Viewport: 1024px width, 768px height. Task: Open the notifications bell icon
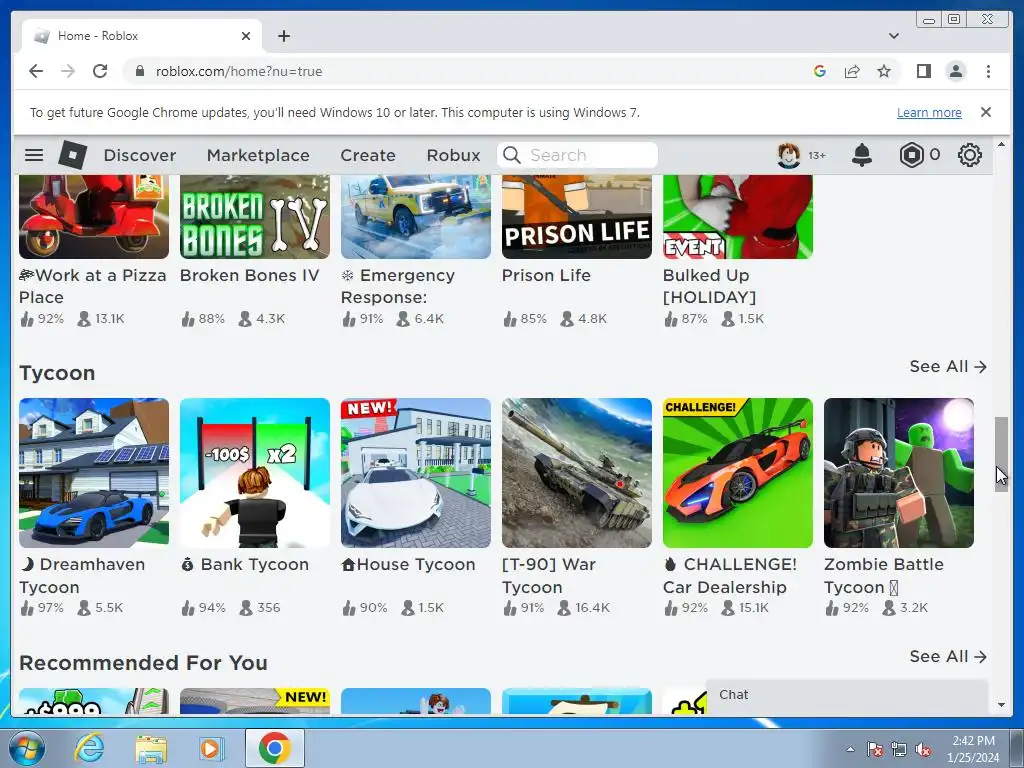[862, 155]
